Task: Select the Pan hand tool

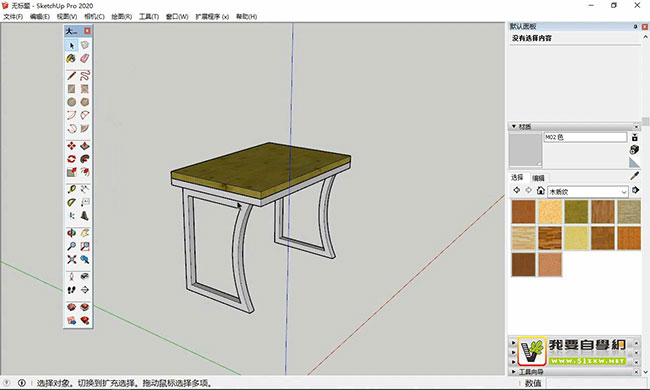Action: [85, 233]
